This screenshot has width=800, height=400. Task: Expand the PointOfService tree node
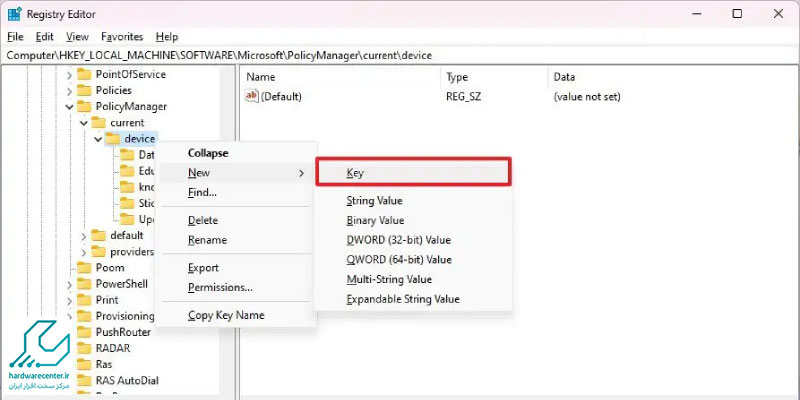pos(69,75)
